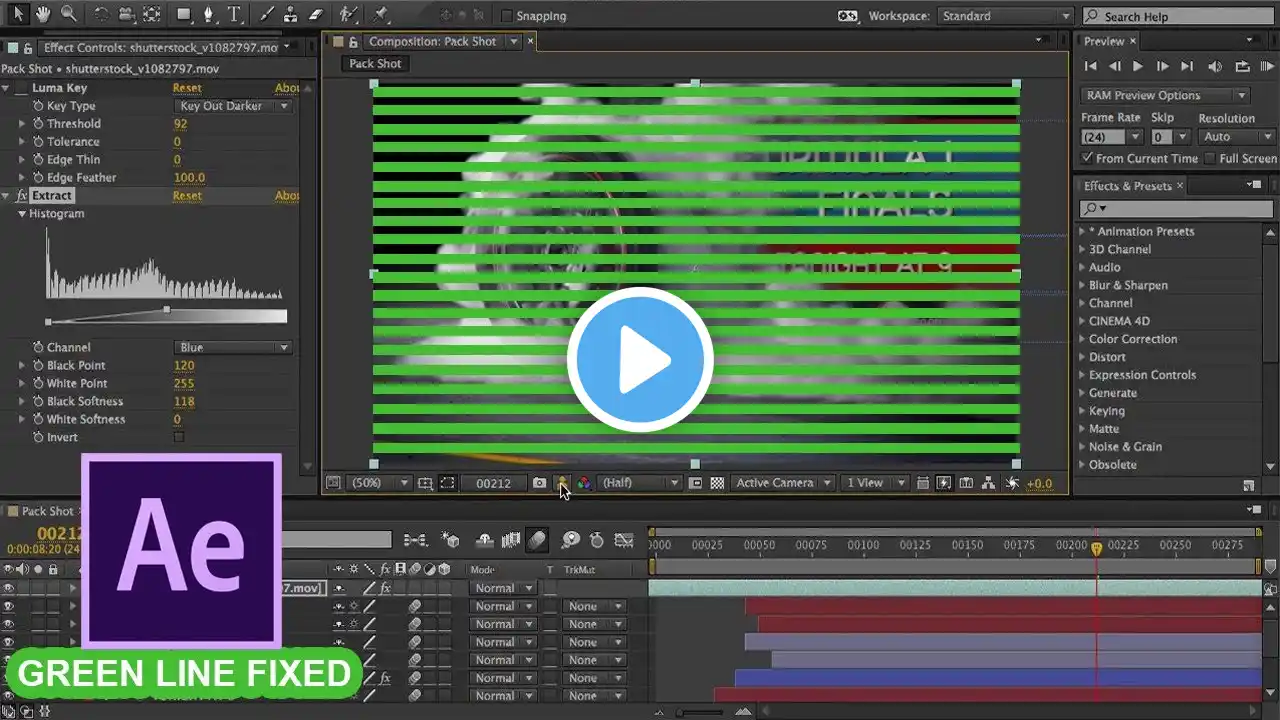Select the Puppet Pin tool
This screenshot has width=1280, height=720.
pos(381,14)
